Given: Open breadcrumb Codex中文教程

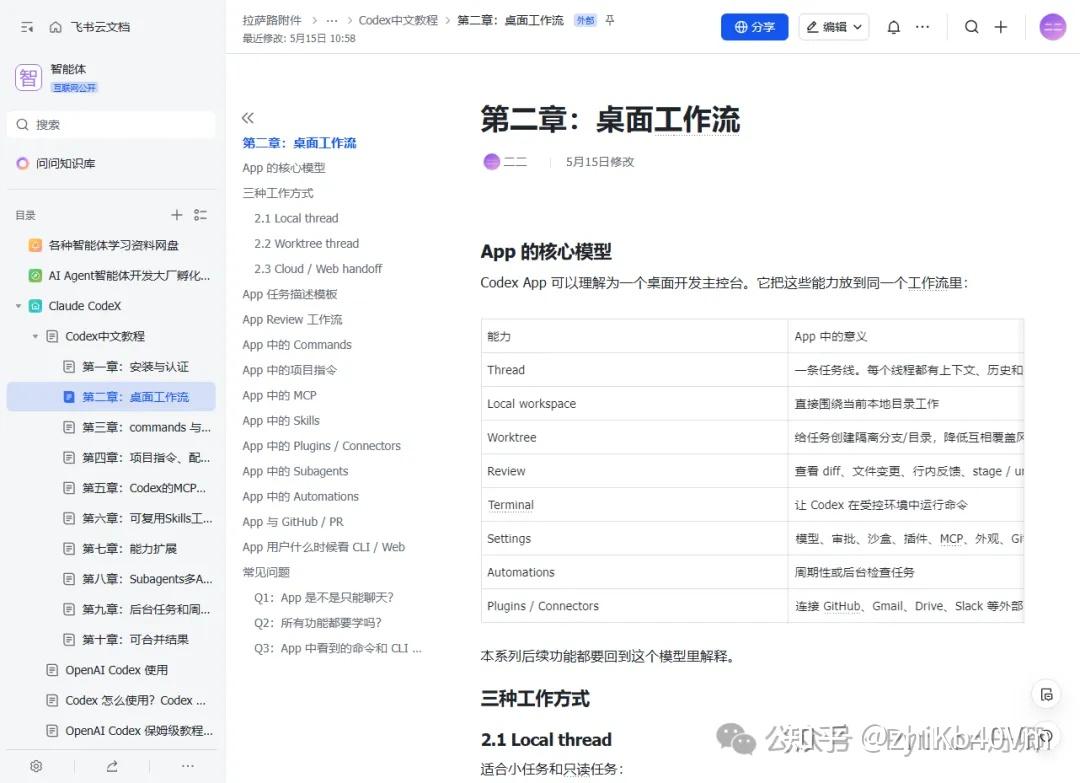Looking at the screenshot, I should [x=398, y=21].
